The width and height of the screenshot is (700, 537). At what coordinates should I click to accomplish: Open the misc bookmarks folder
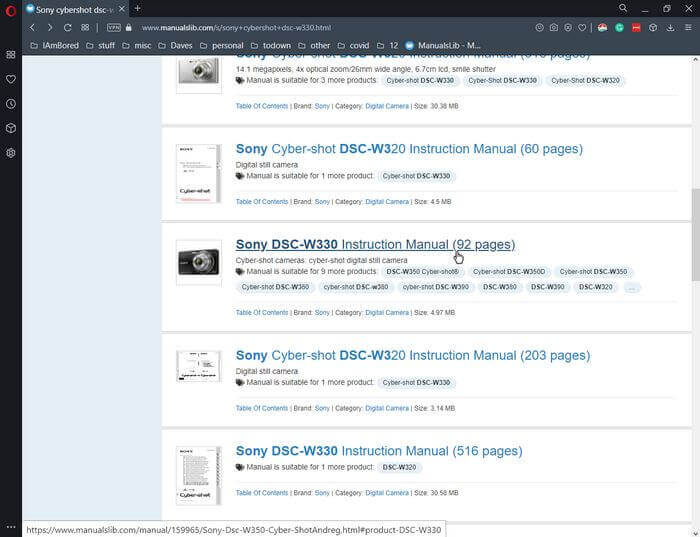(x=137, y=46)
